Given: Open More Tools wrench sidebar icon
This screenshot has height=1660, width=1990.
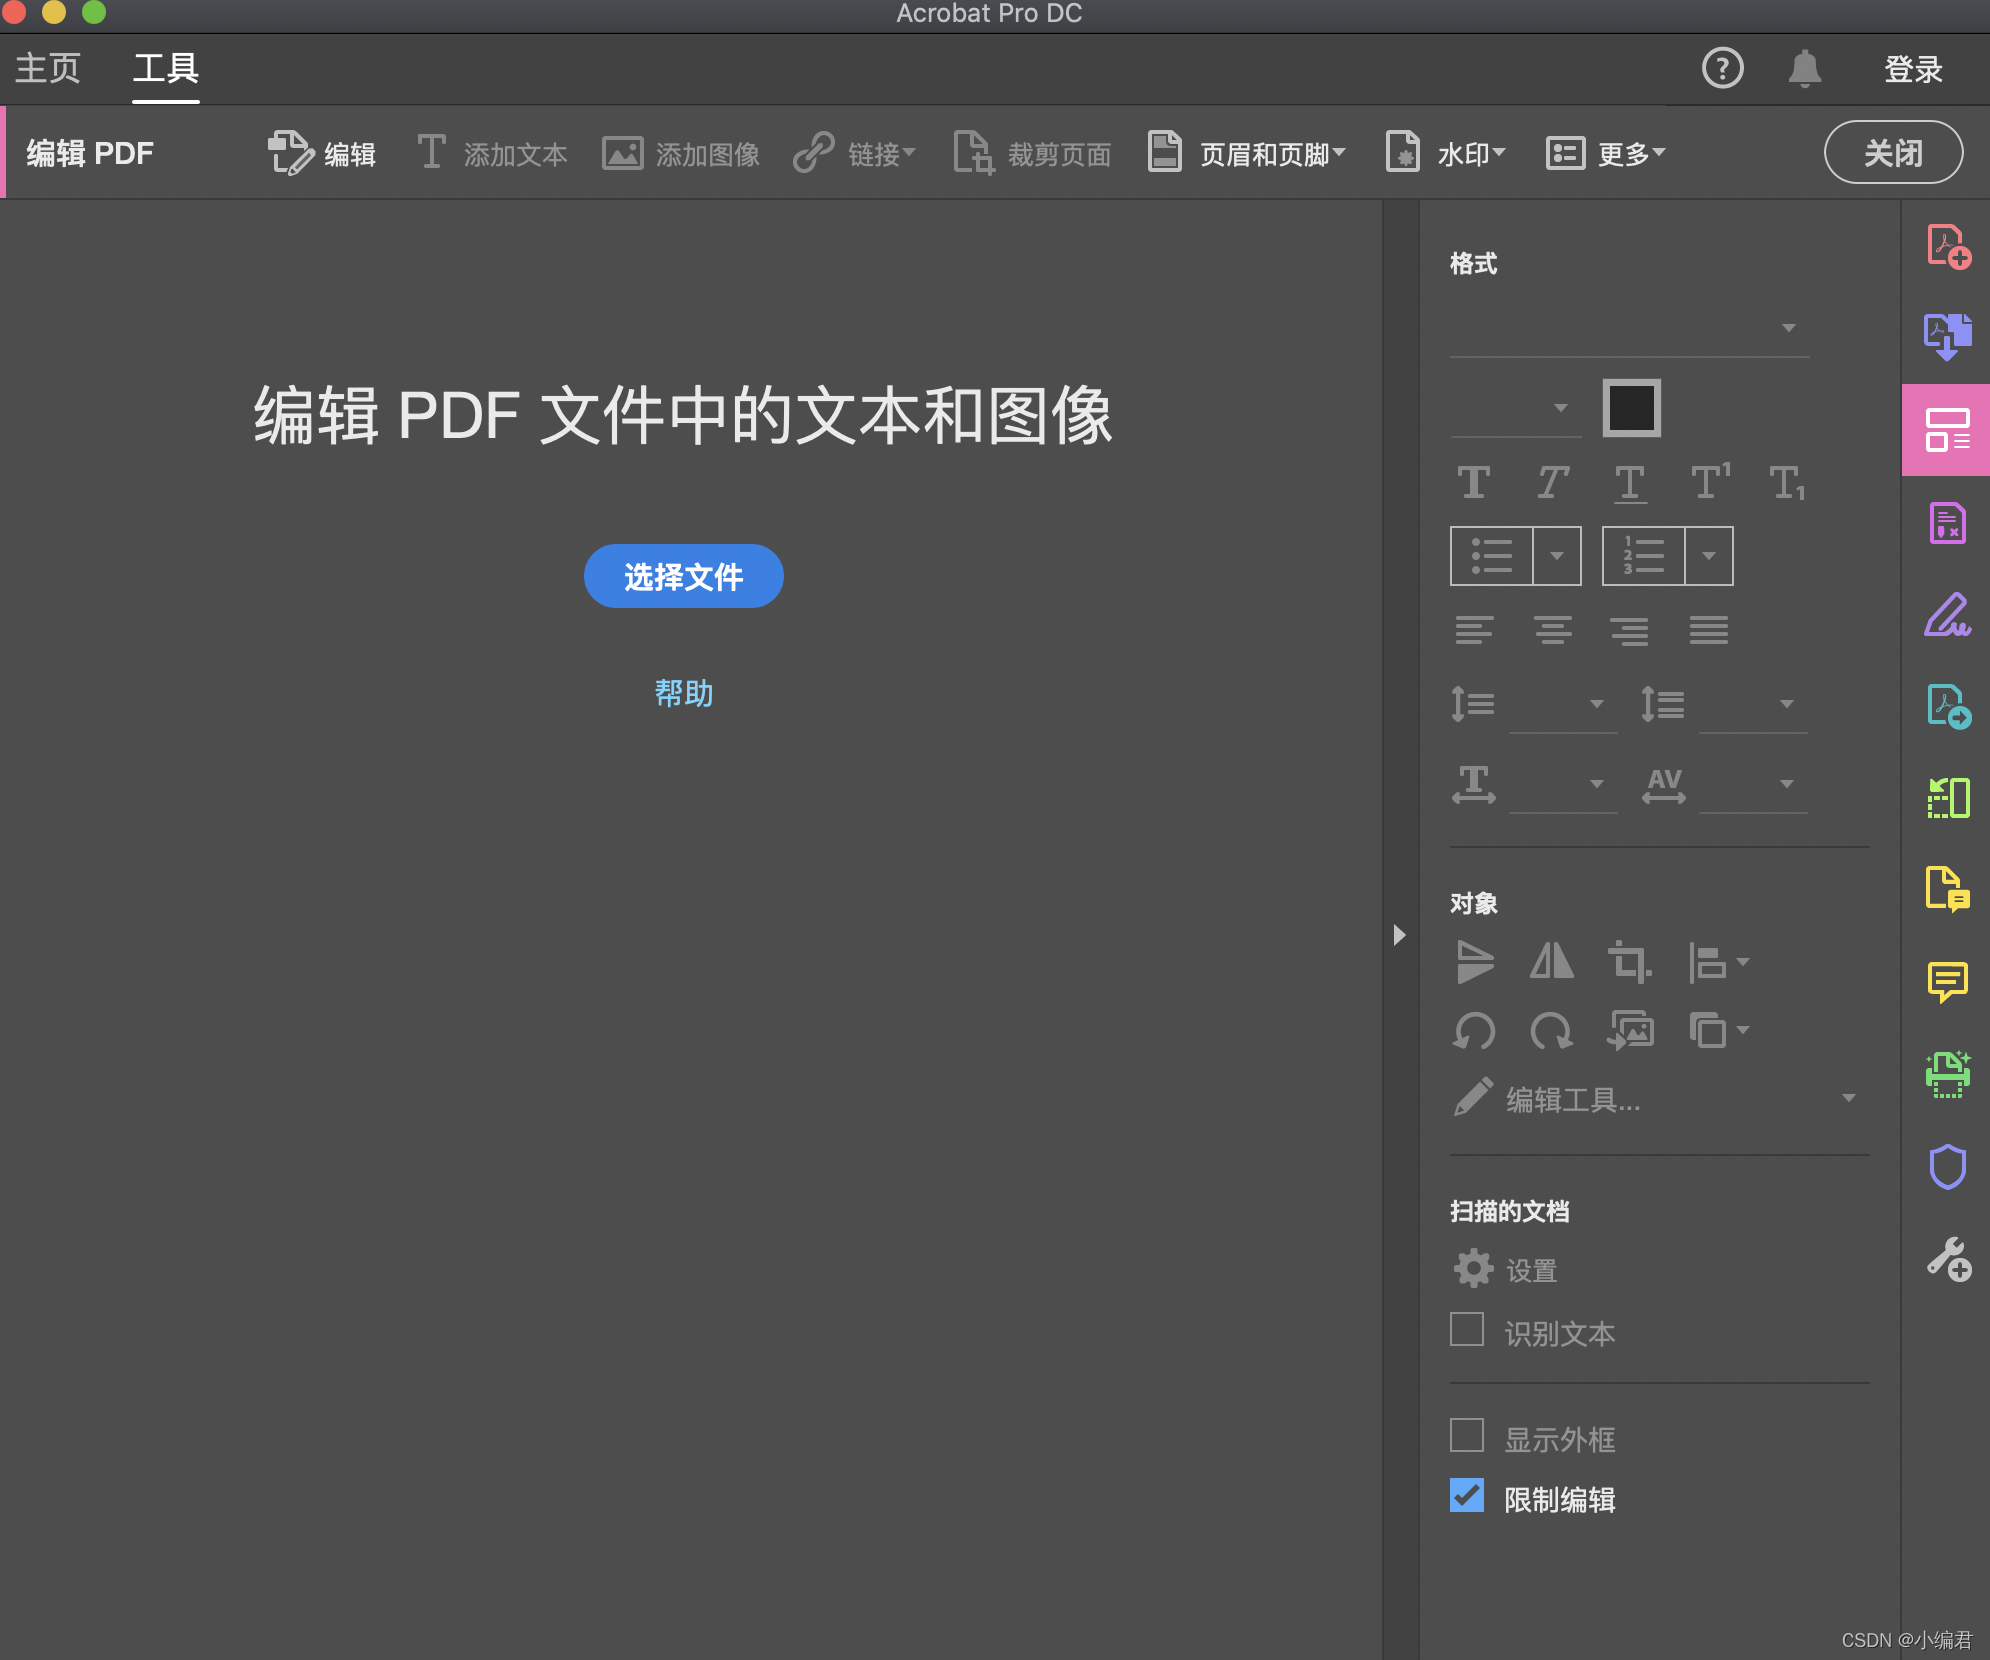Looking at the screenshot, I should click(1948, 1258).
